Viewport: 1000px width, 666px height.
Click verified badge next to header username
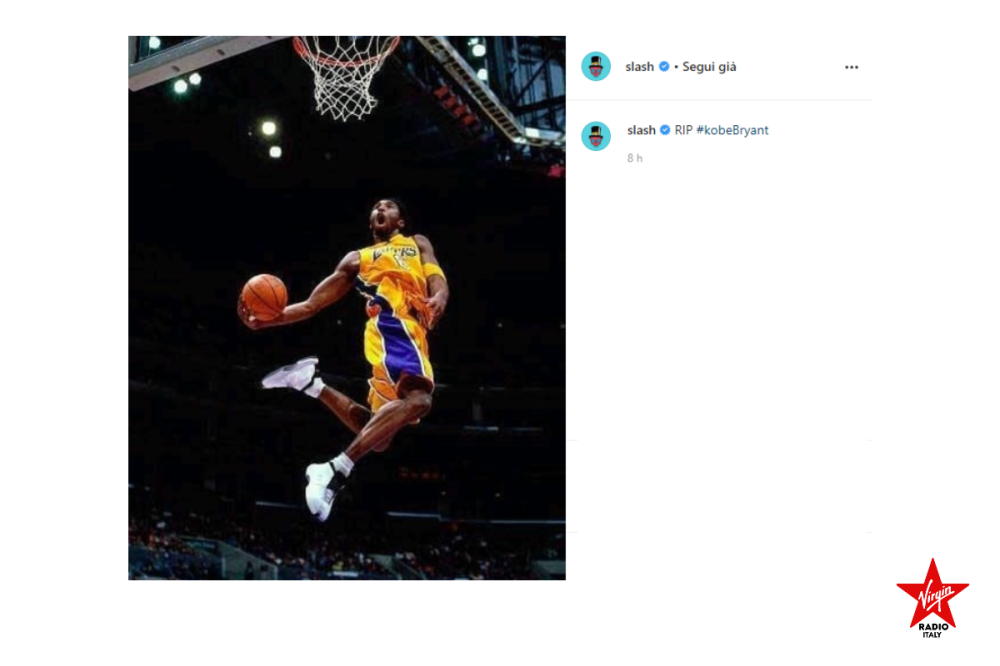point(664,66)
